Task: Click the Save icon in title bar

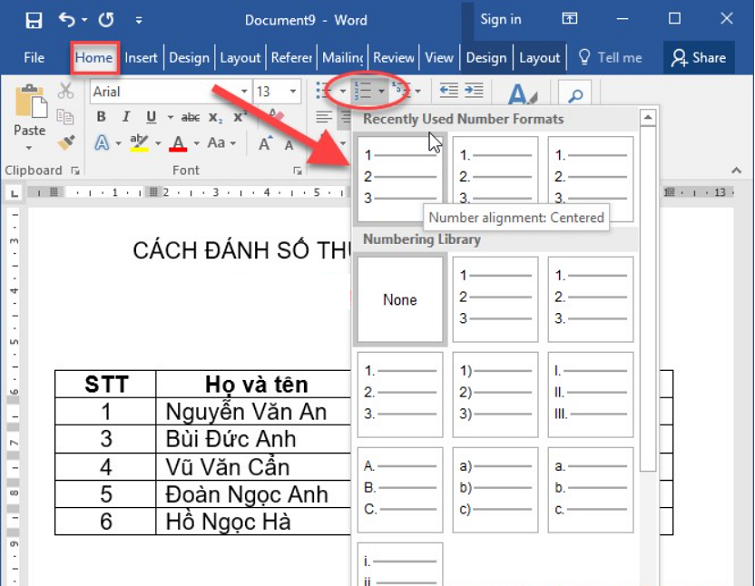Action: point(33,19)
